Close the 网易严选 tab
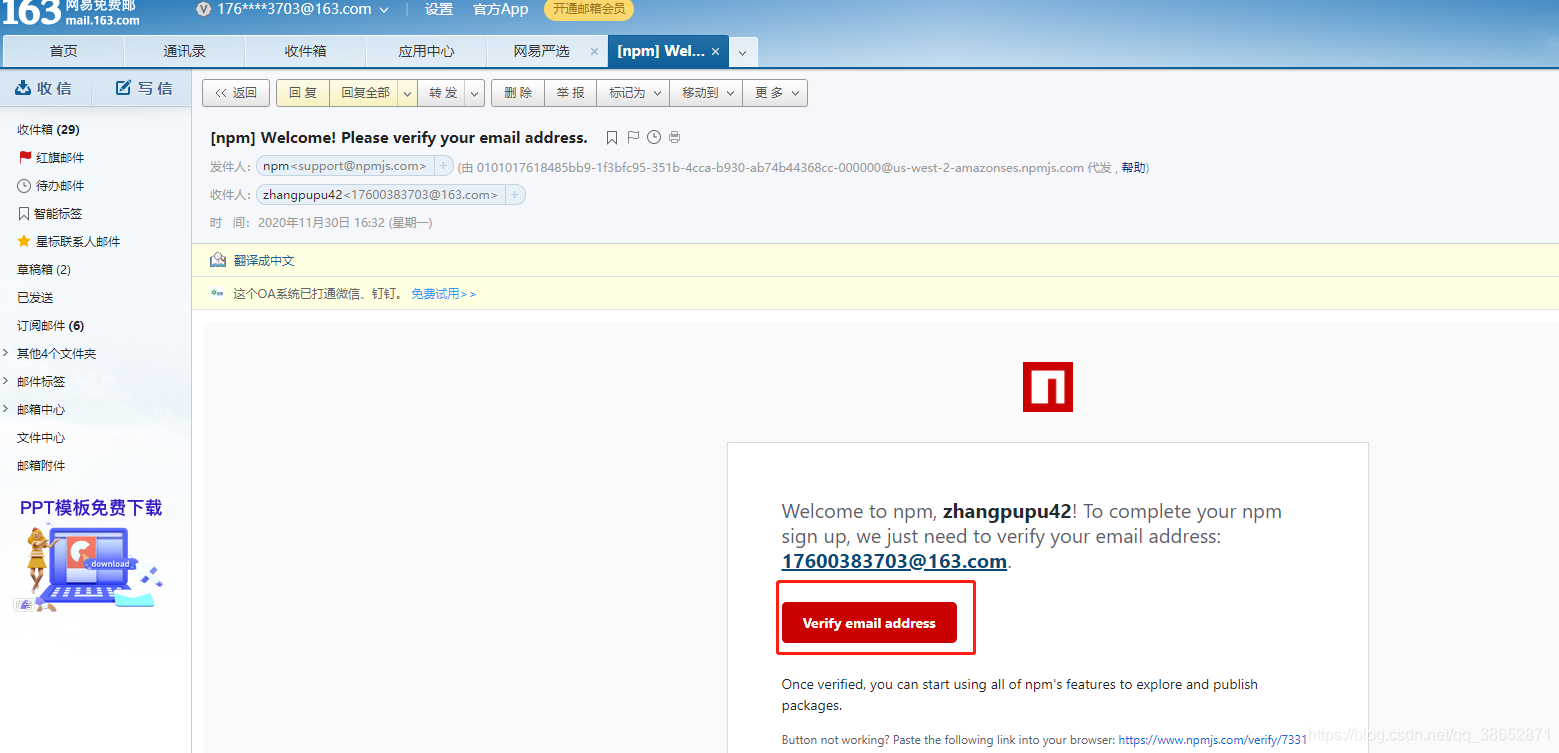1559x753 pixels. [x=594, y=51]
